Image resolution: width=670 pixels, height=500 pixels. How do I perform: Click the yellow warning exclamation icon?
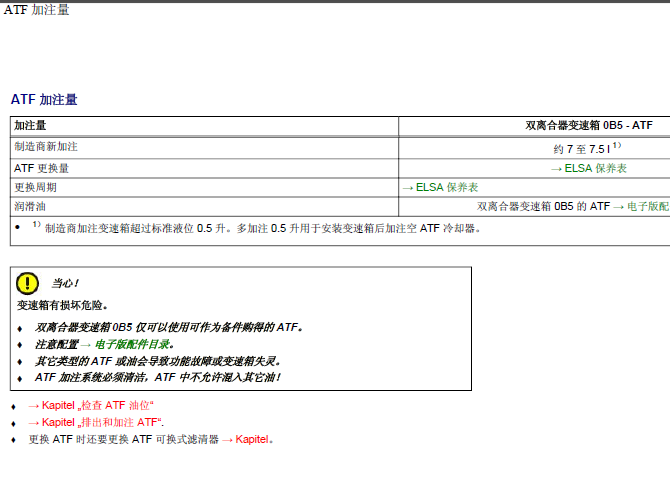point(27,283)
